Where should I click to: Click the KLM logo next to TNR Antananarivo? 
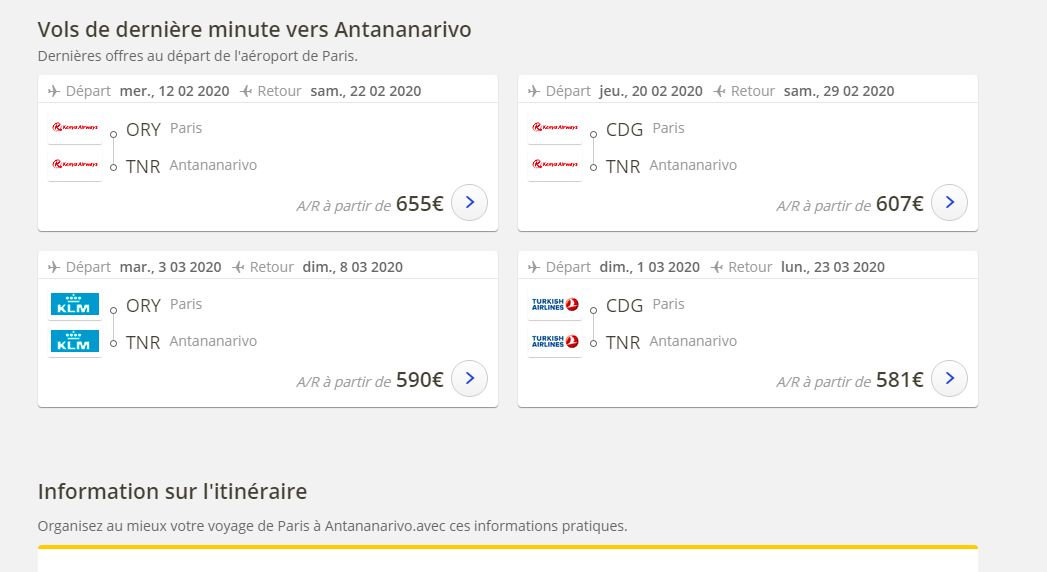click(75, 341)
